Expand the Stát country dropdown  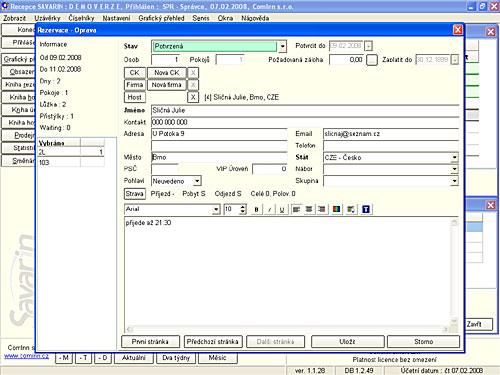454,157
